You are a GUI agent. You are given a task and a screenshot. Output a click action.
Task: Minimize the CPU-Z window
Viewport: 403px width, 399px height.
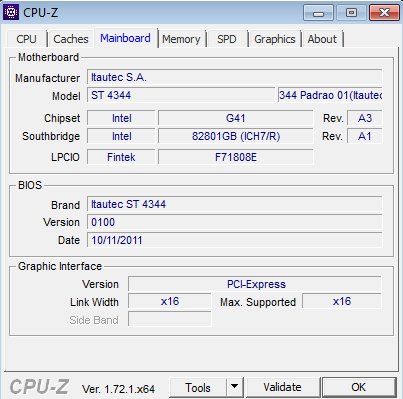coord(318,13)
